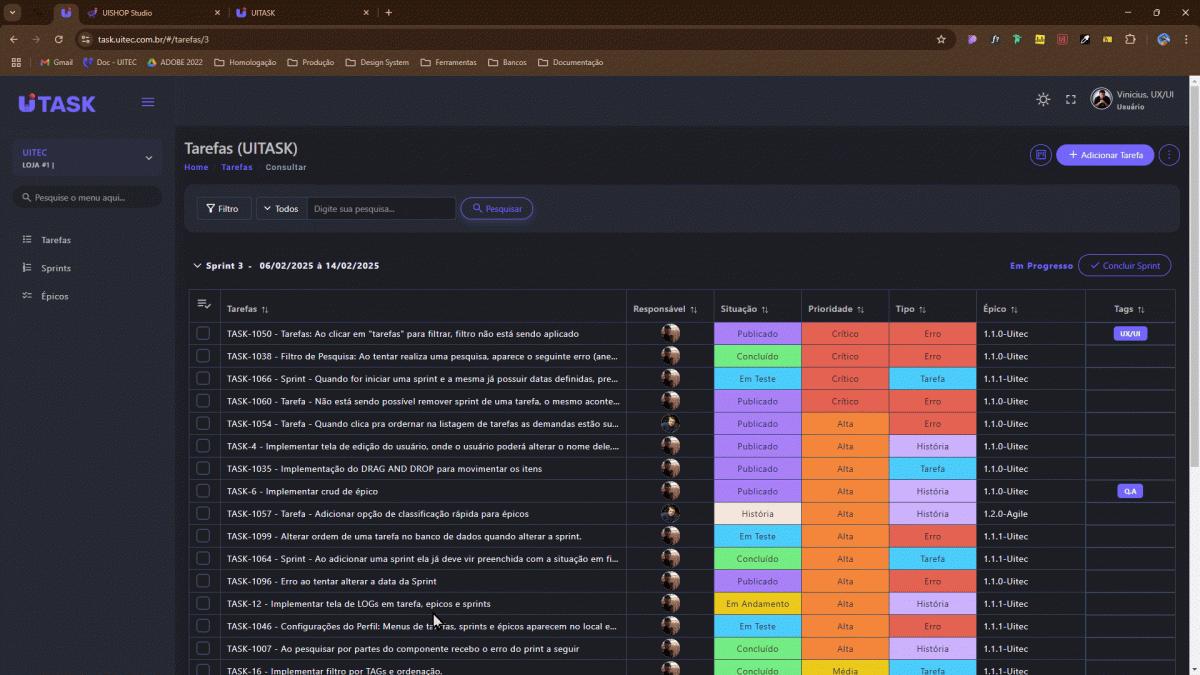Go to Épicos in sidebar menu

(x=55, y=296)
